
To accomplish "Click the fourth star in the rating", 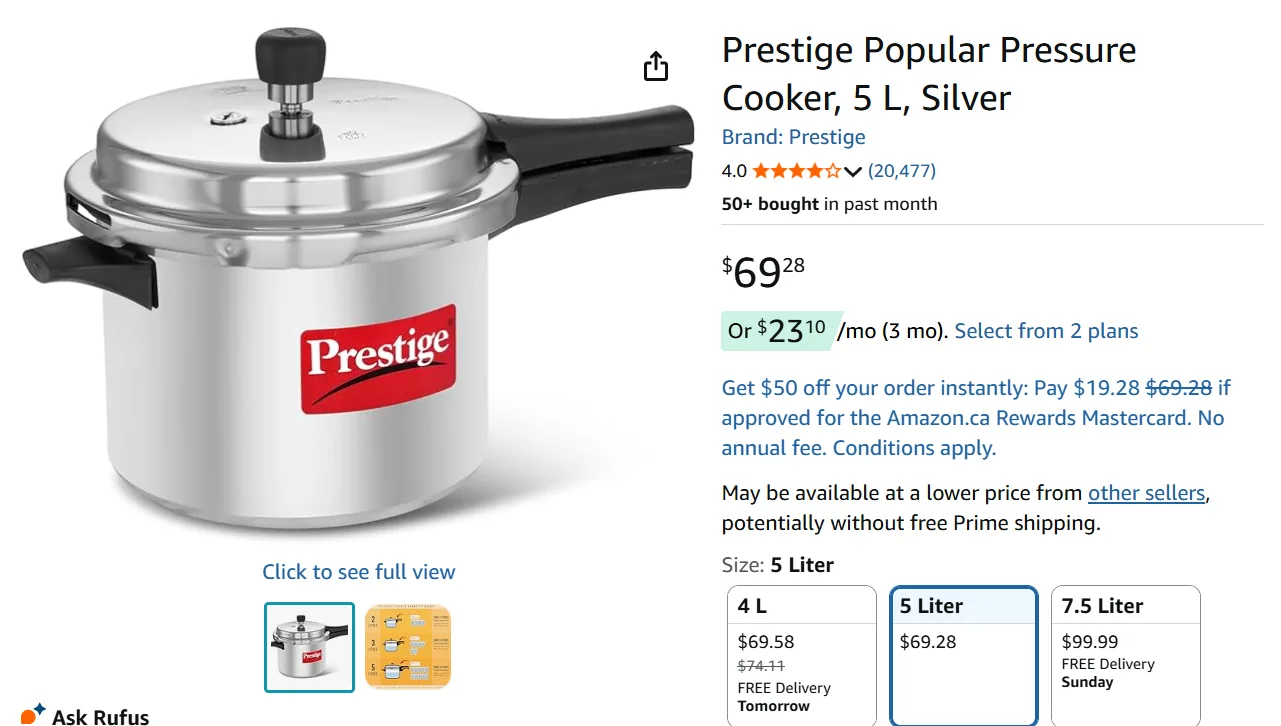I will [x=815, y=170].
